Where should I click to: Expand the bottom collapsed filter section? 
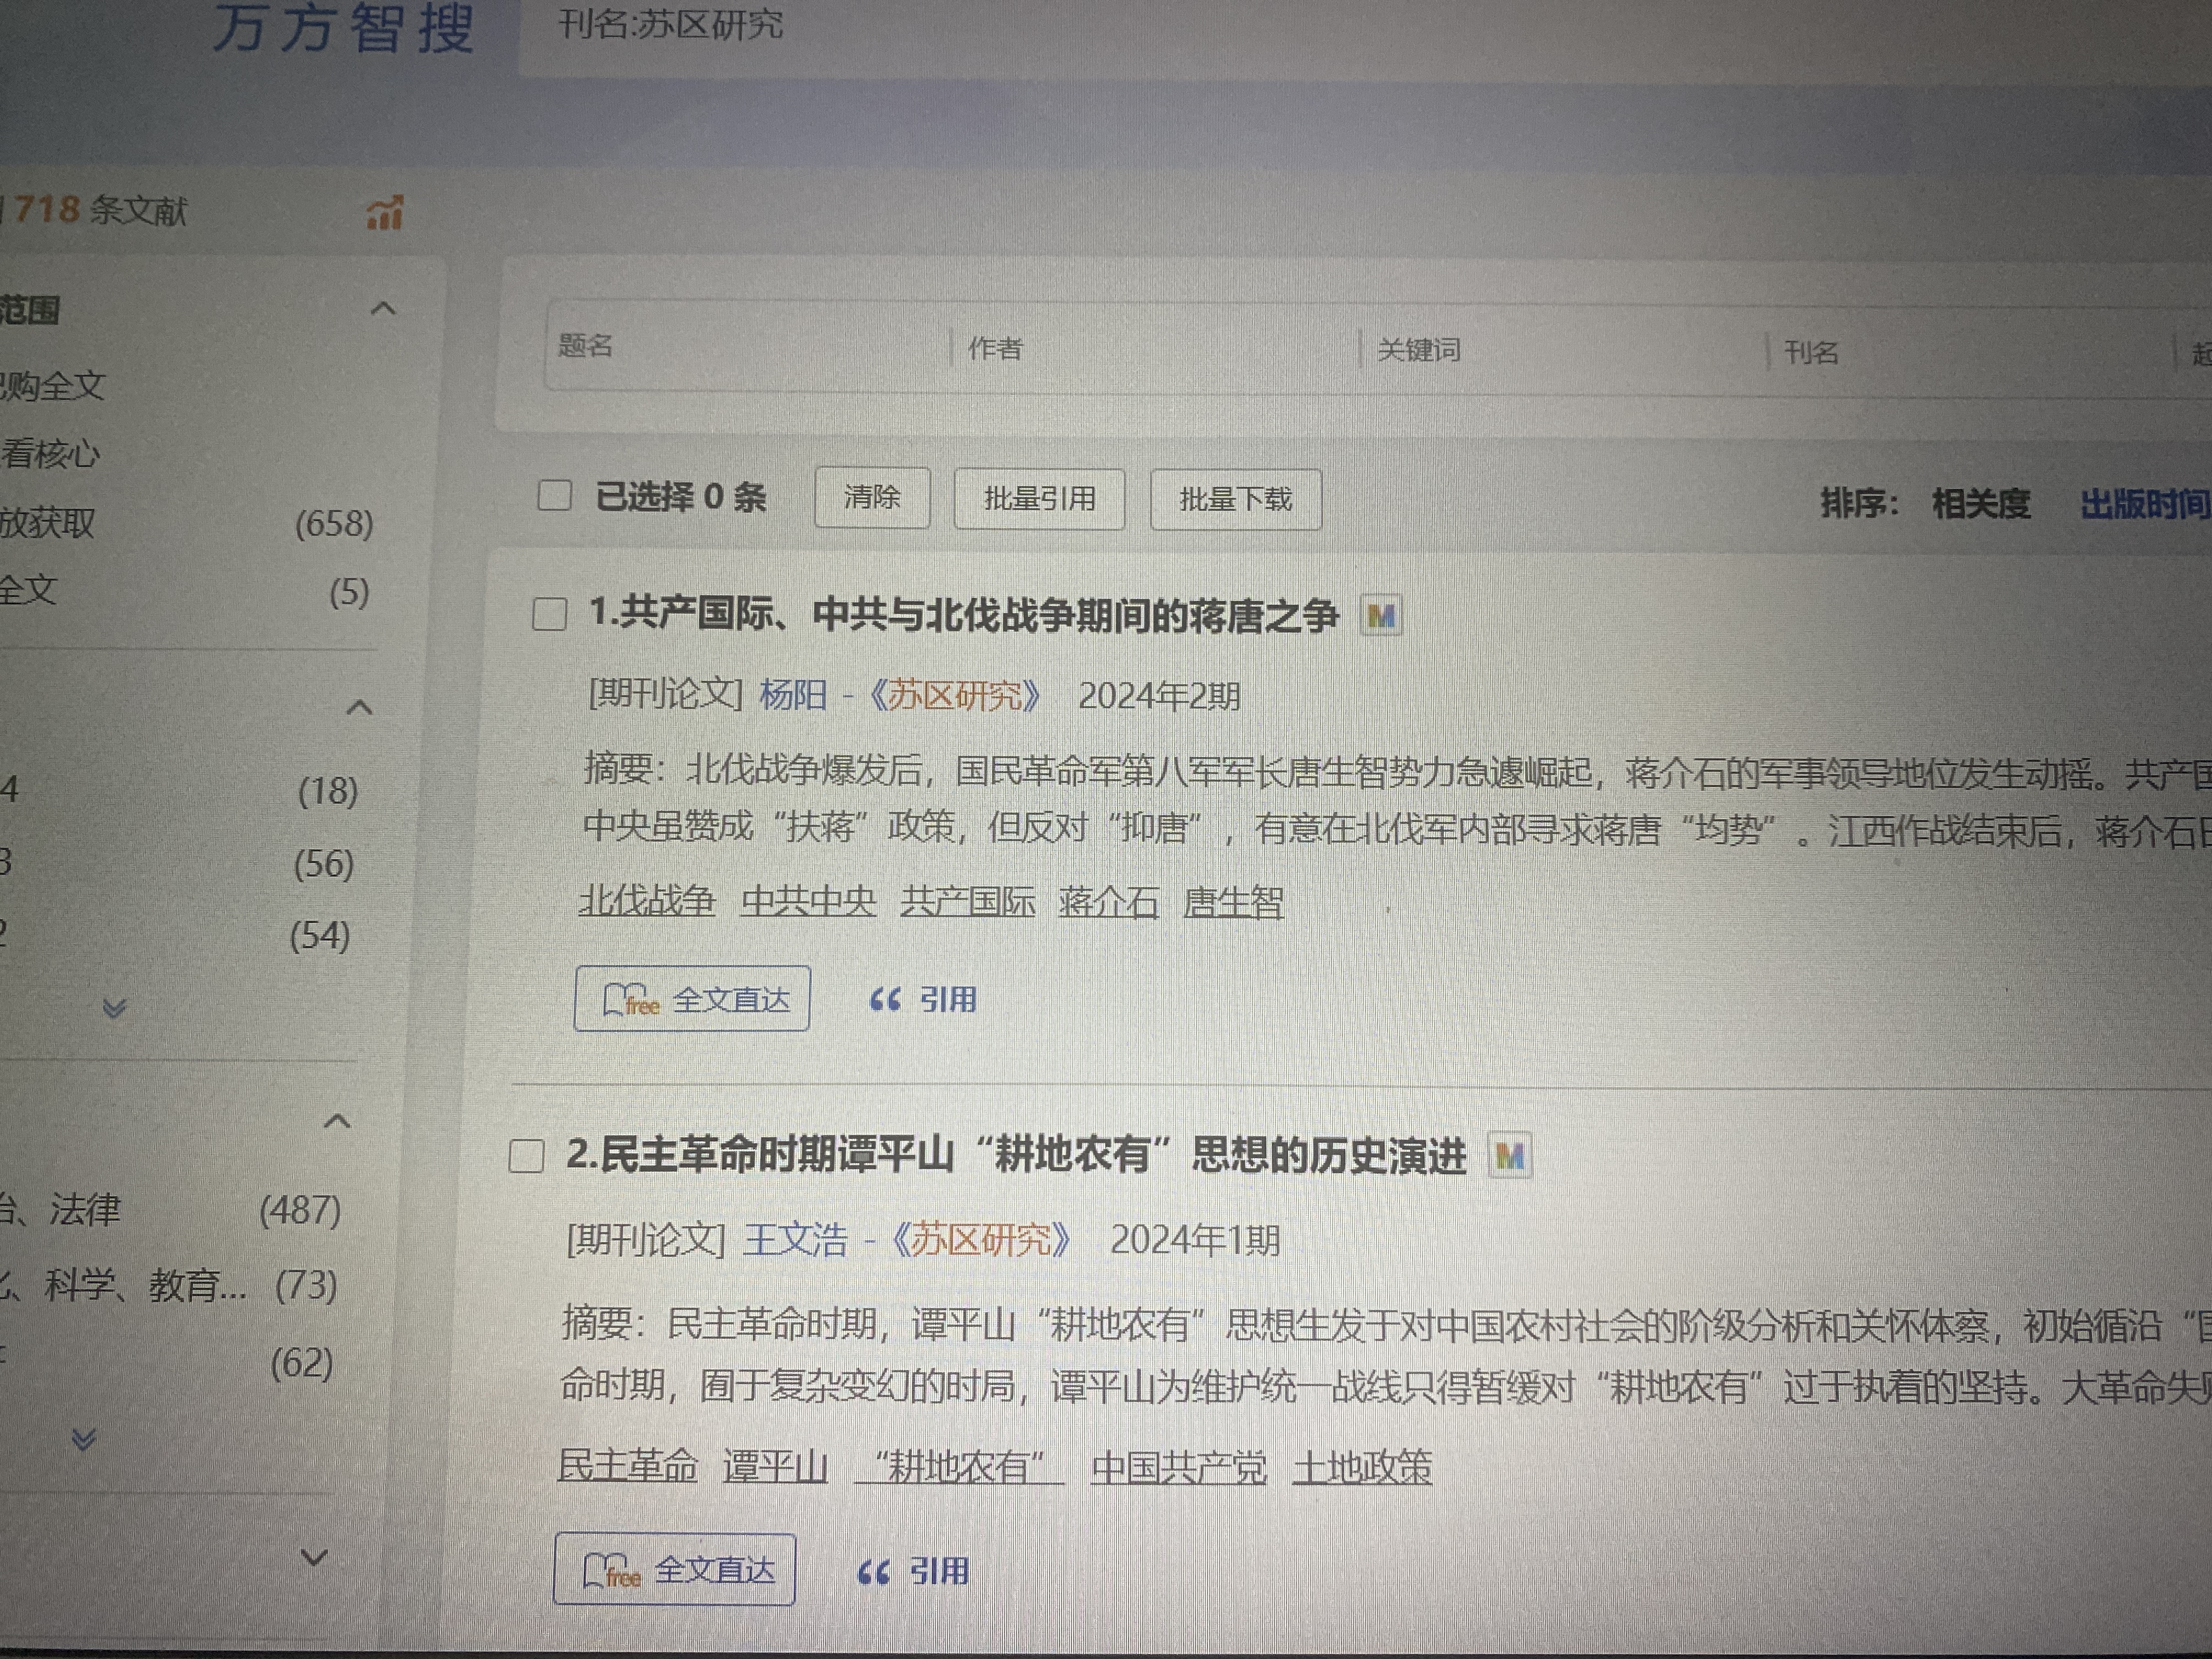(314, 1557)
